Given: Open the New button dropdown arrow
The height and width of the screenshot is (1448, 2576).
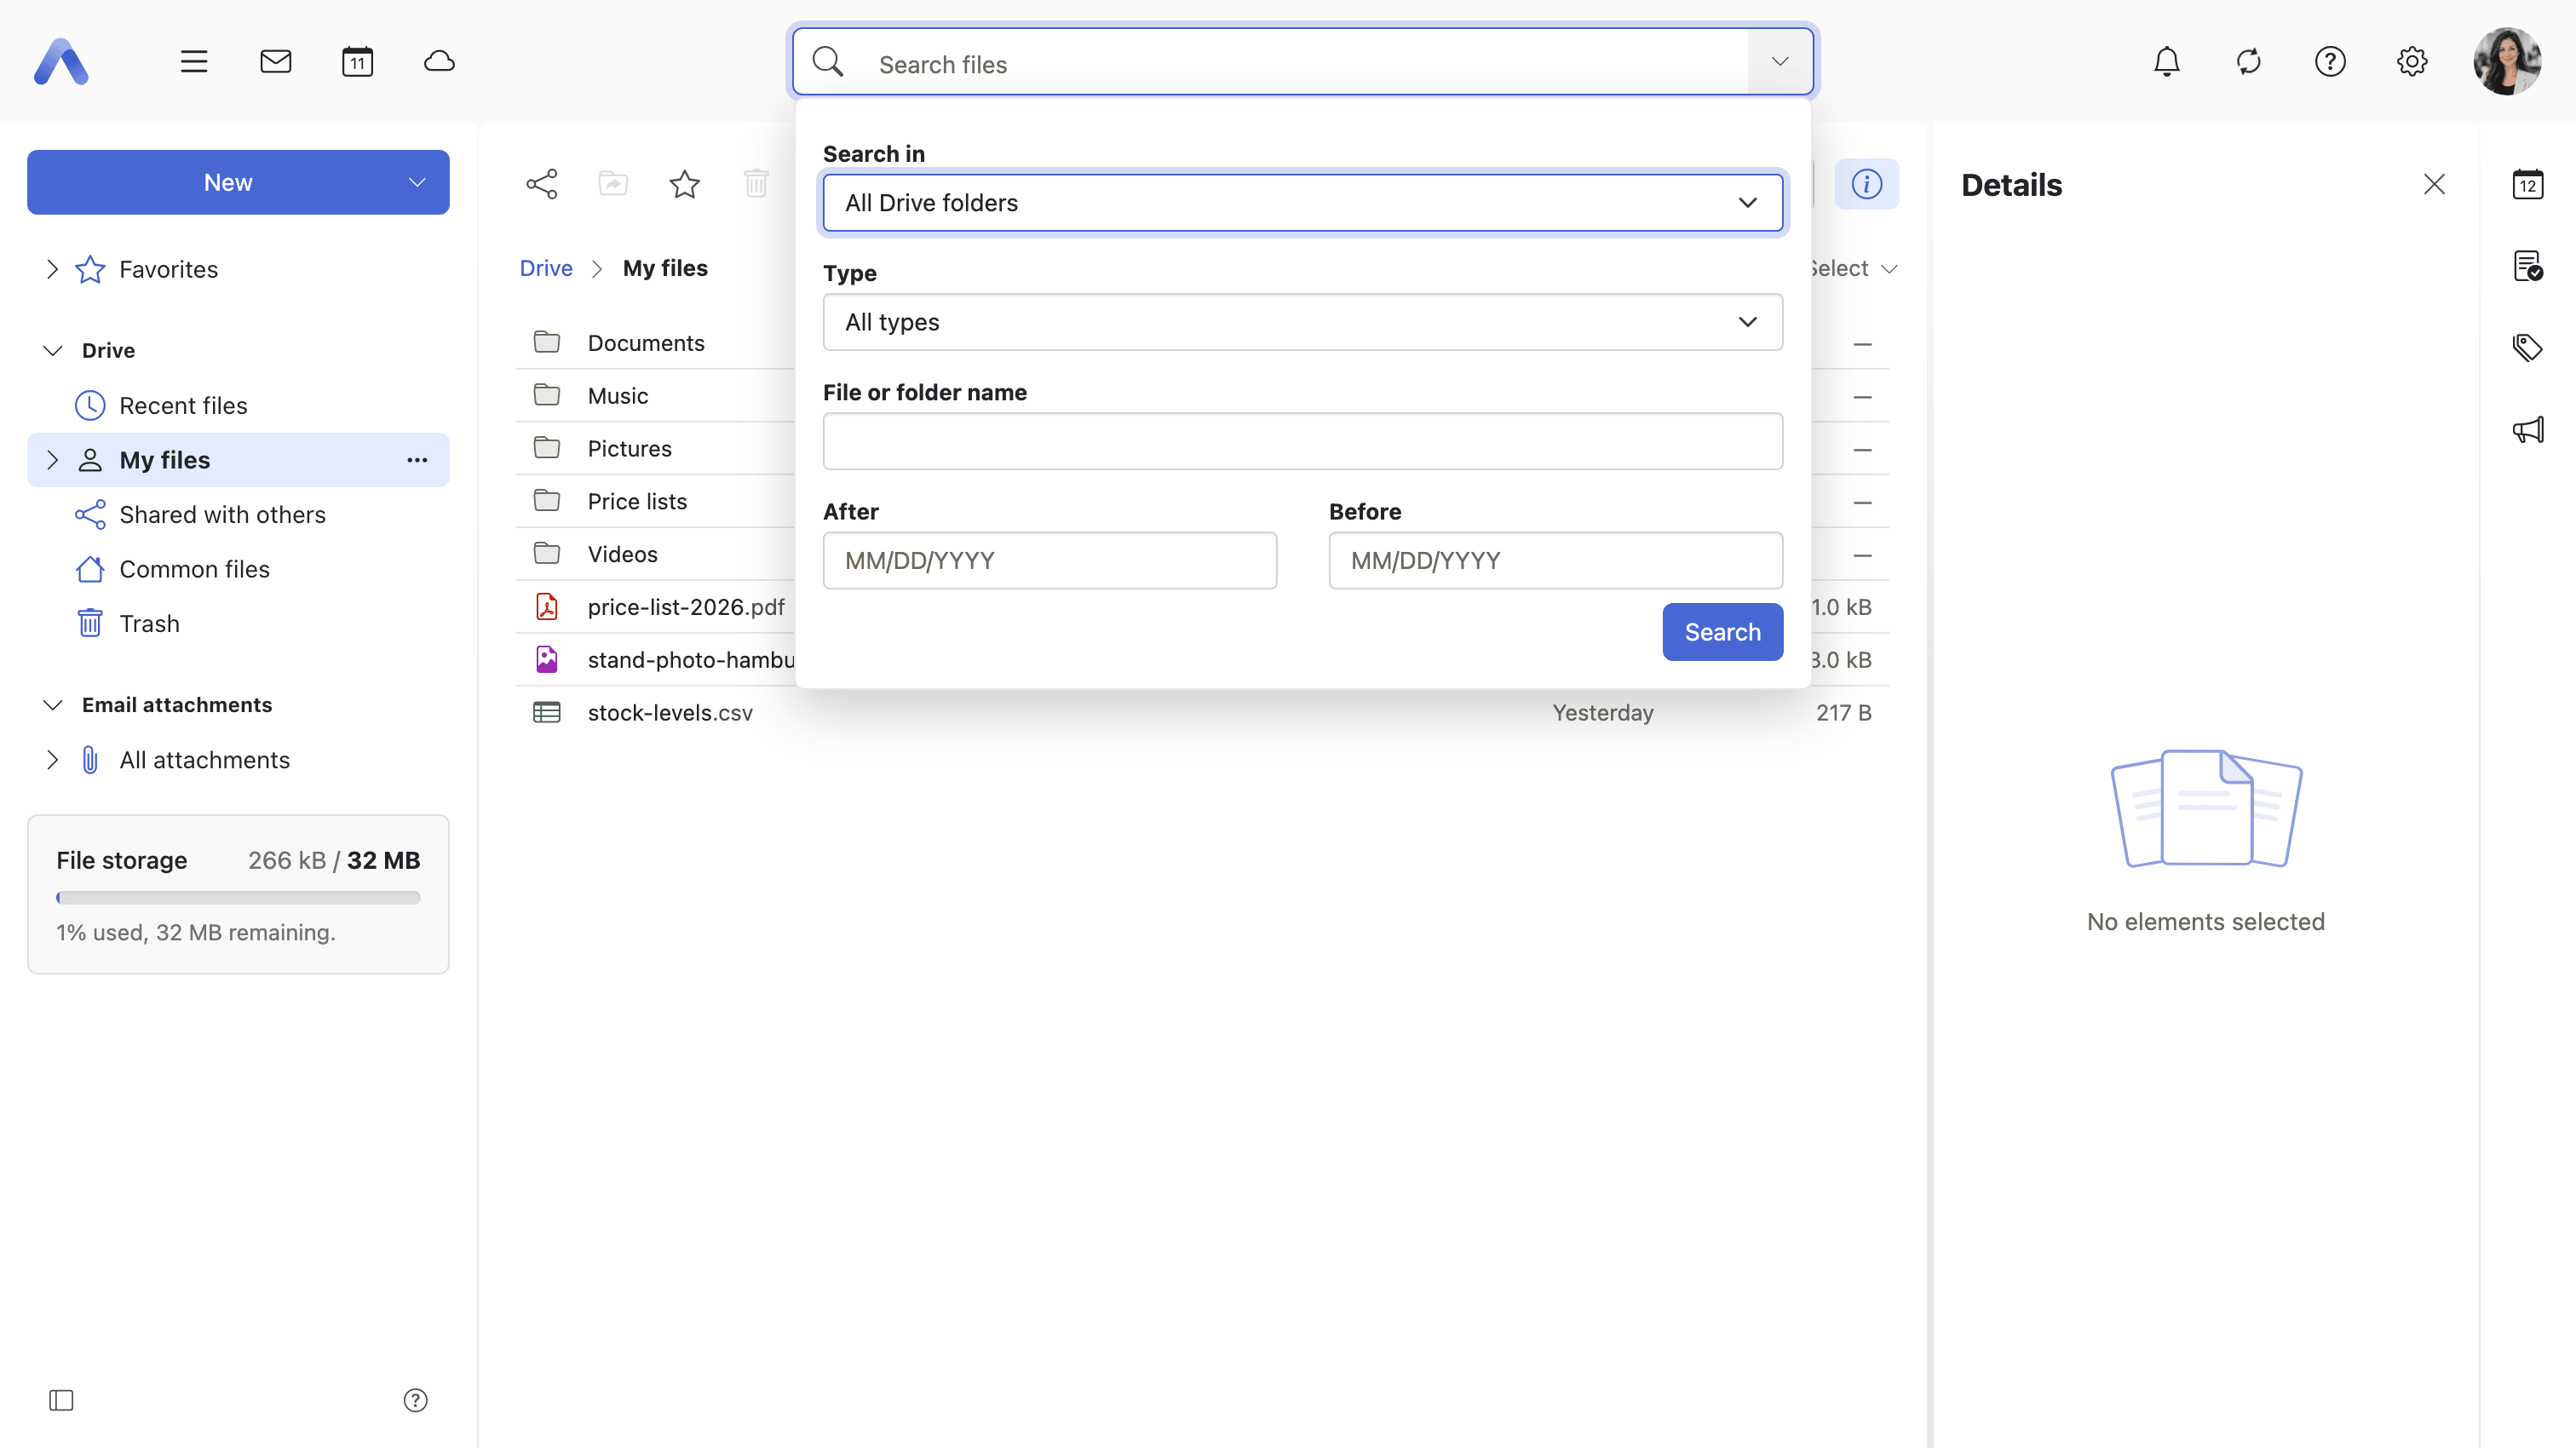Looking at the screenshot, I should [417, 182].
